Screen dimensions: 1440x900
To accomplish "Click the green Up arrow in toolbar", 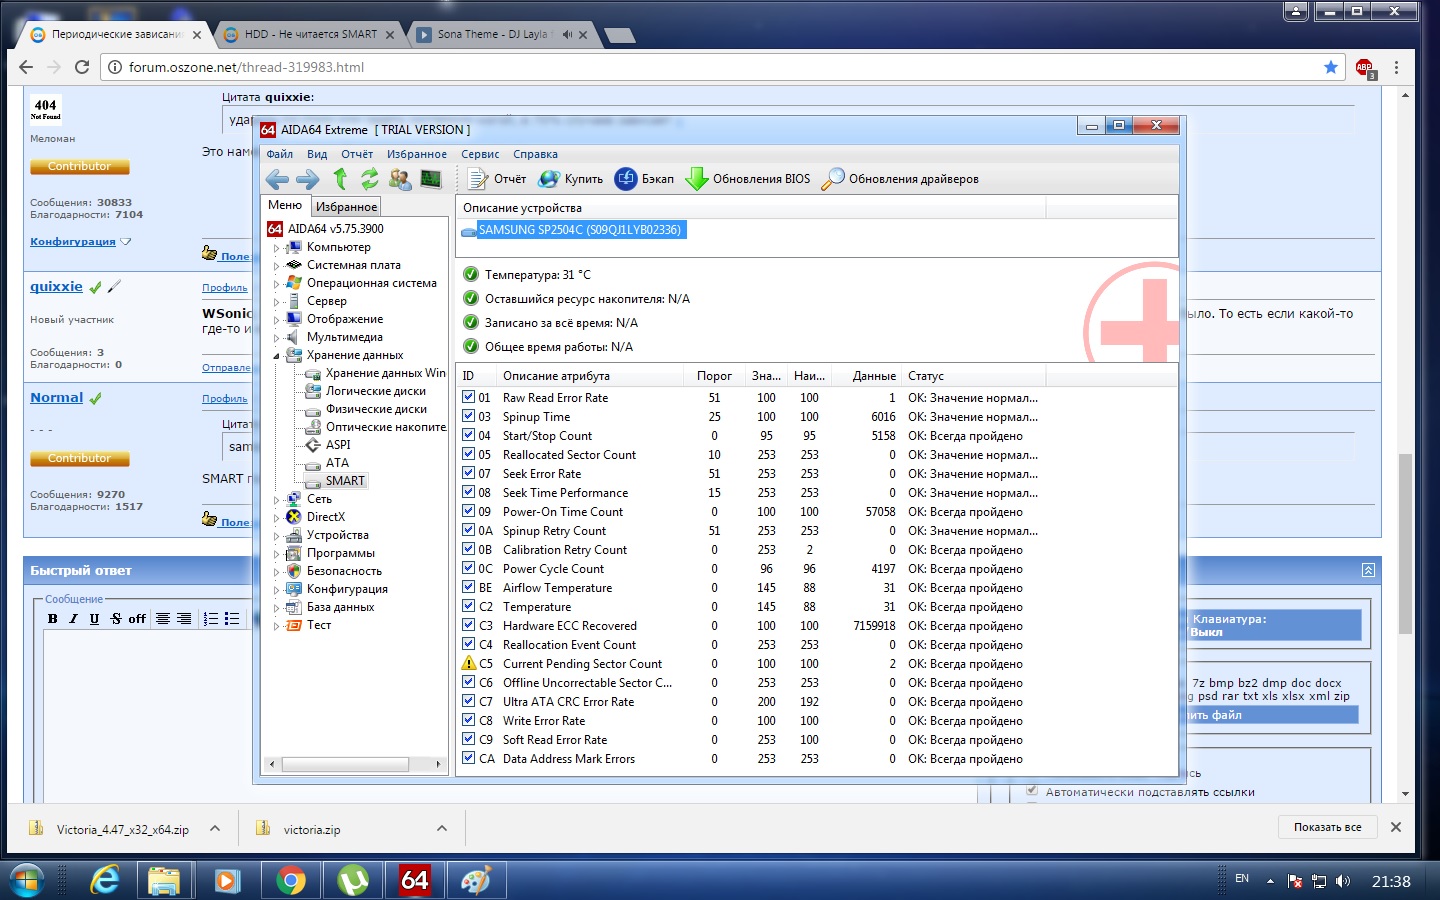I will 340,179.
